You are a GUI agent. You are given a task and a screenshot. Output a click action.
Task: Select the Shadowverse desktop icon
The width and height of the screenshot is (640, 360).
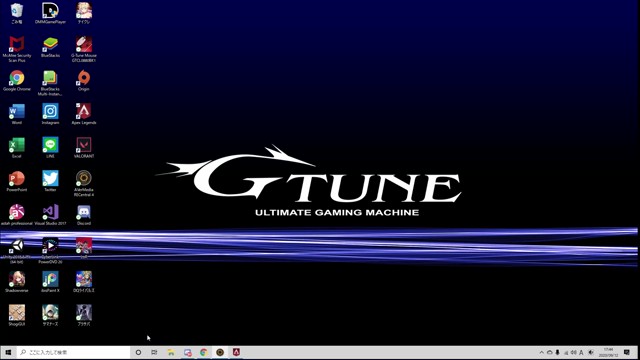17,282
